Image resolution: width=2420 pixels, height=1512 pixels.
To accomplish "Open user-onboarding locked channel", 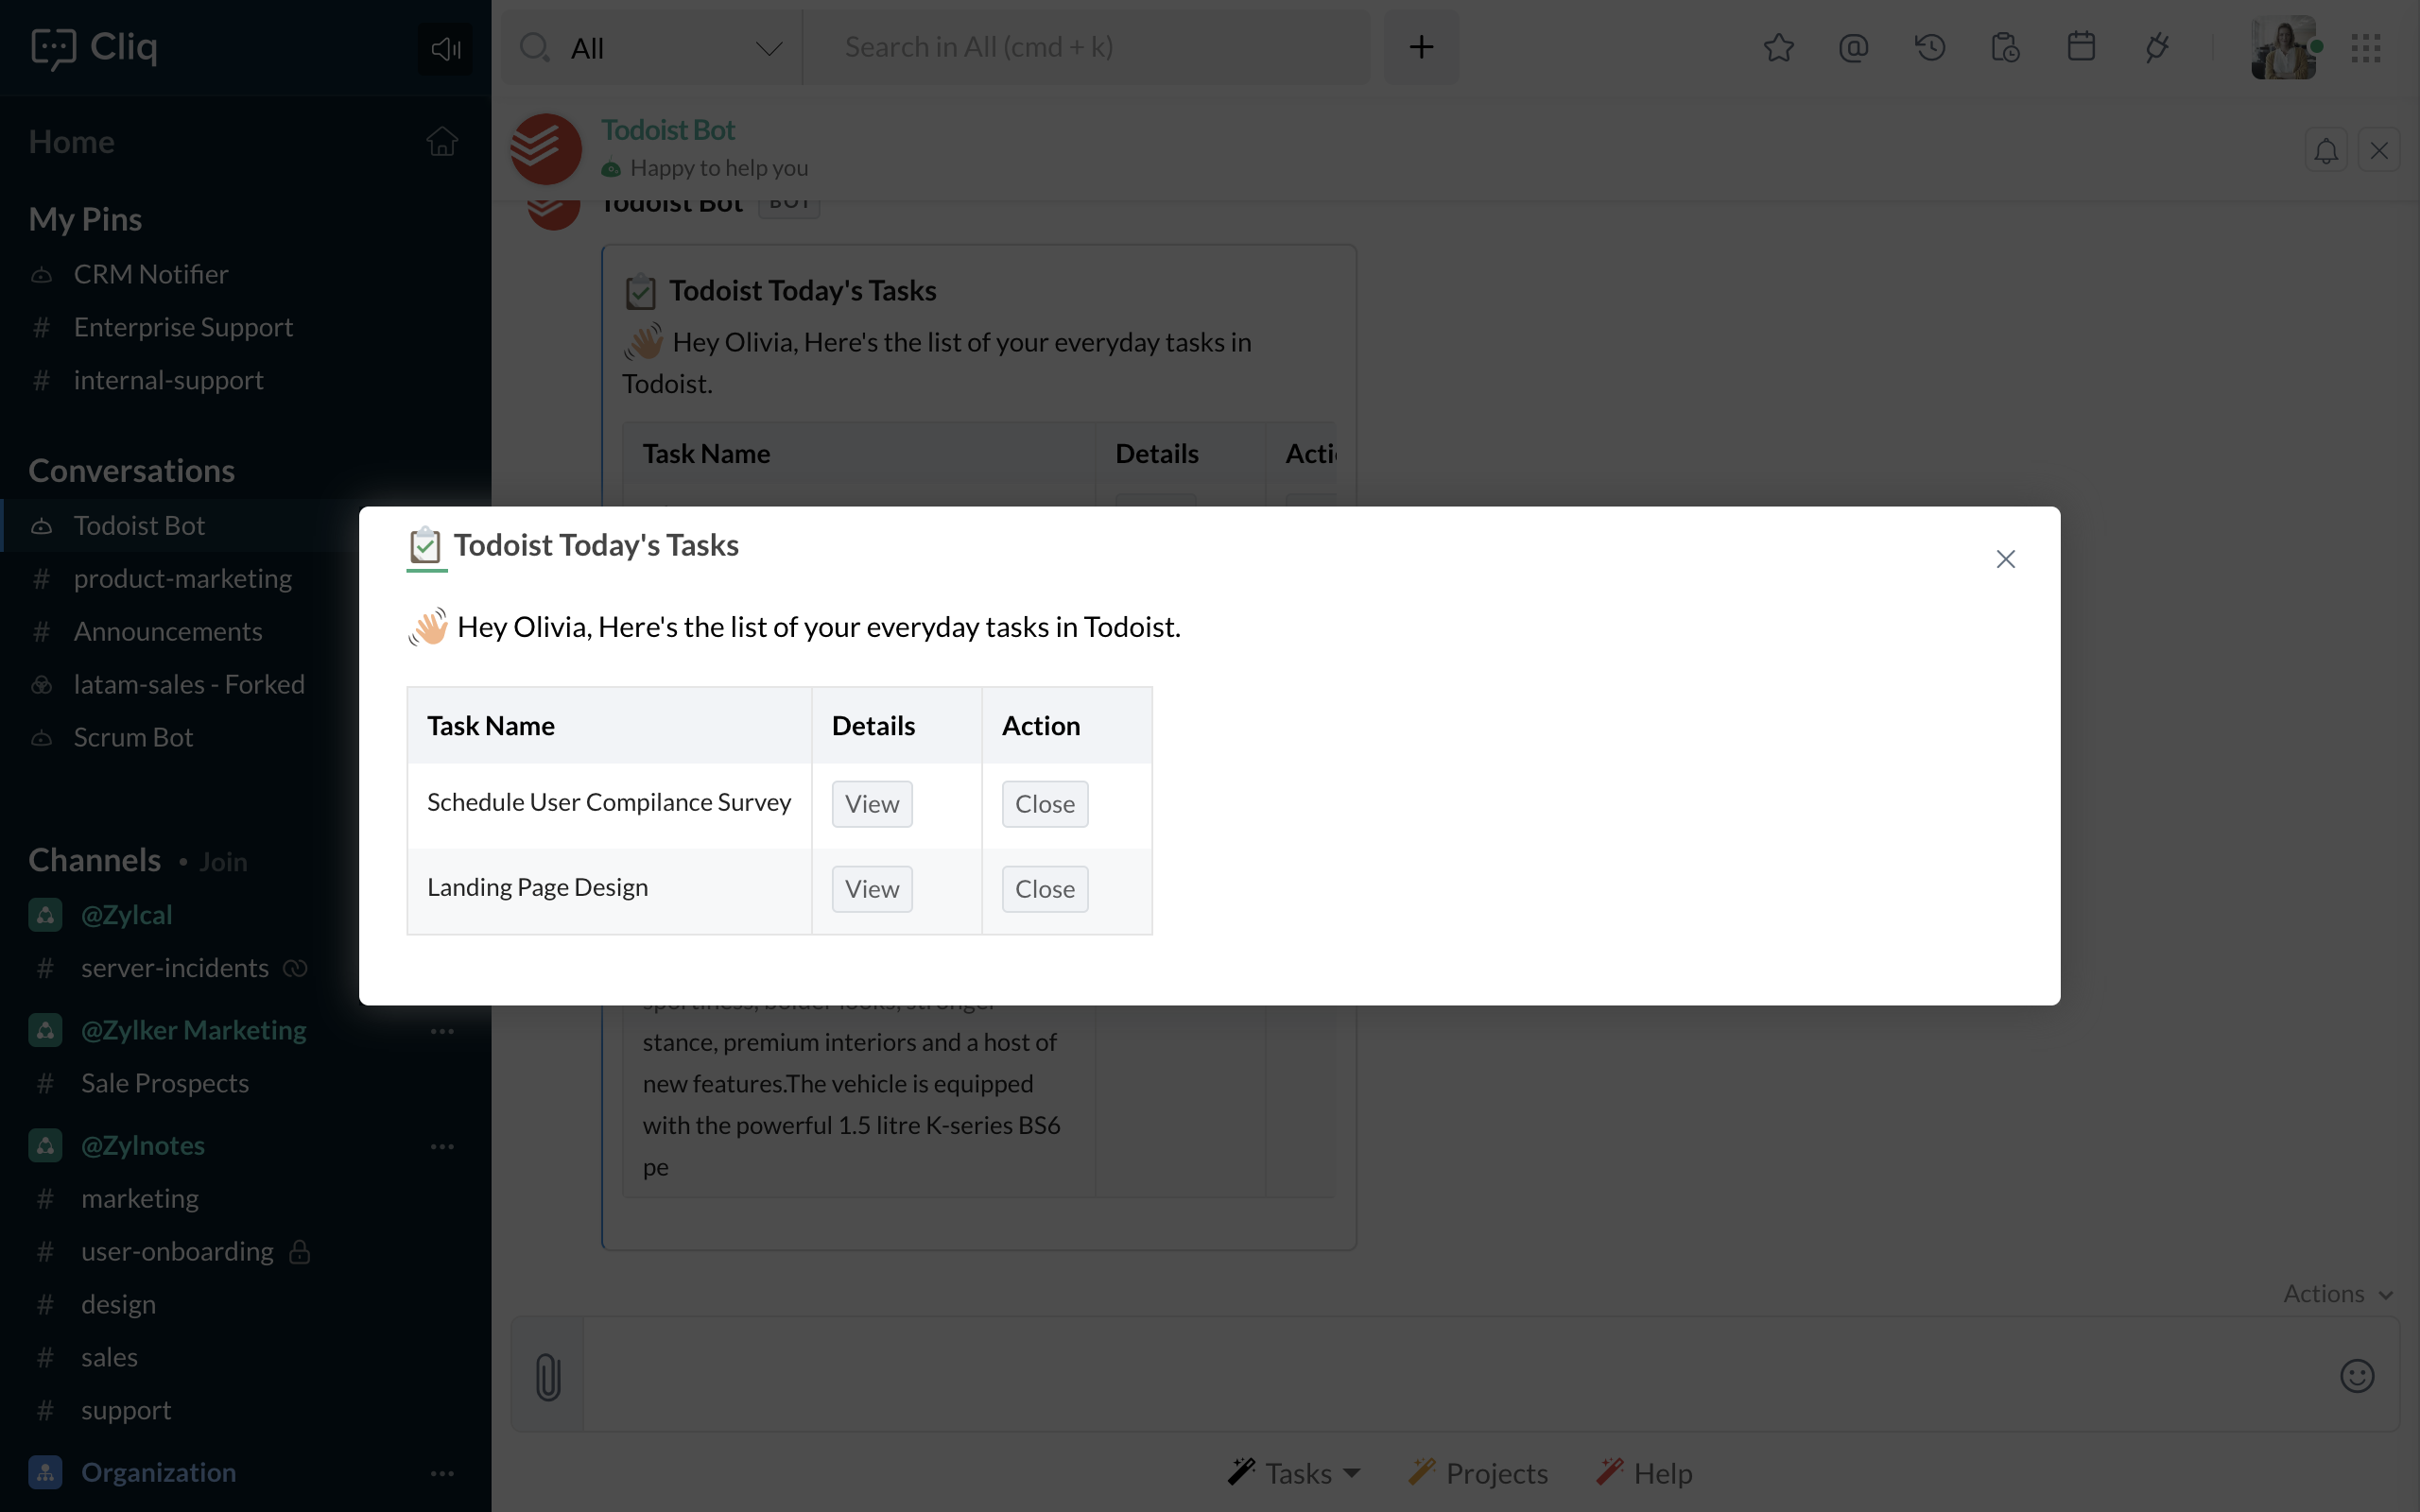I will (177, 1251).
